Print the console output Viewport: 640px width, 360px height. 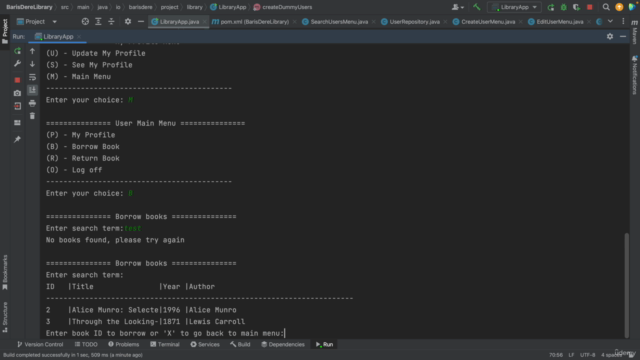coord(32,103)
